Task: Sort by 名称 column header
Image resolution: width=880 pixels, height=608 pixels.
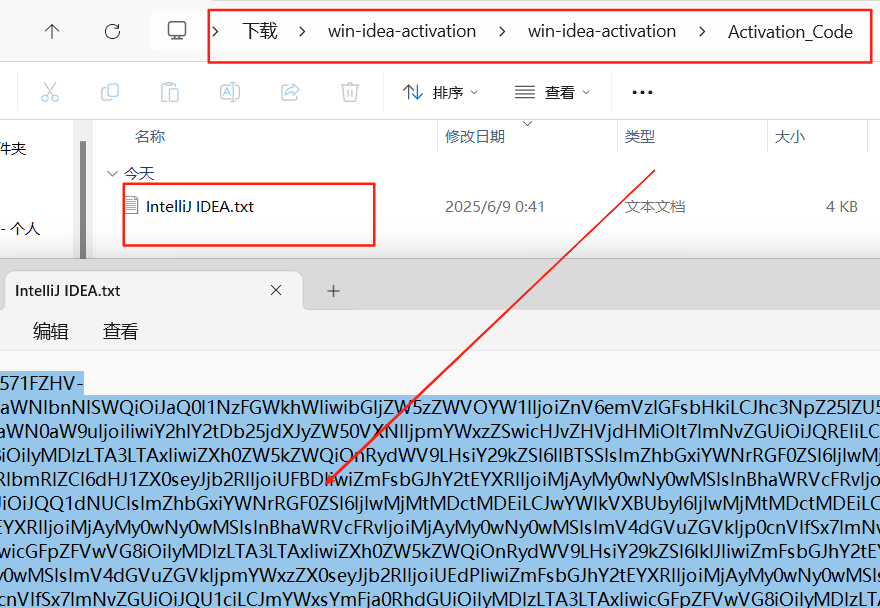Action: tap(150, 136)
